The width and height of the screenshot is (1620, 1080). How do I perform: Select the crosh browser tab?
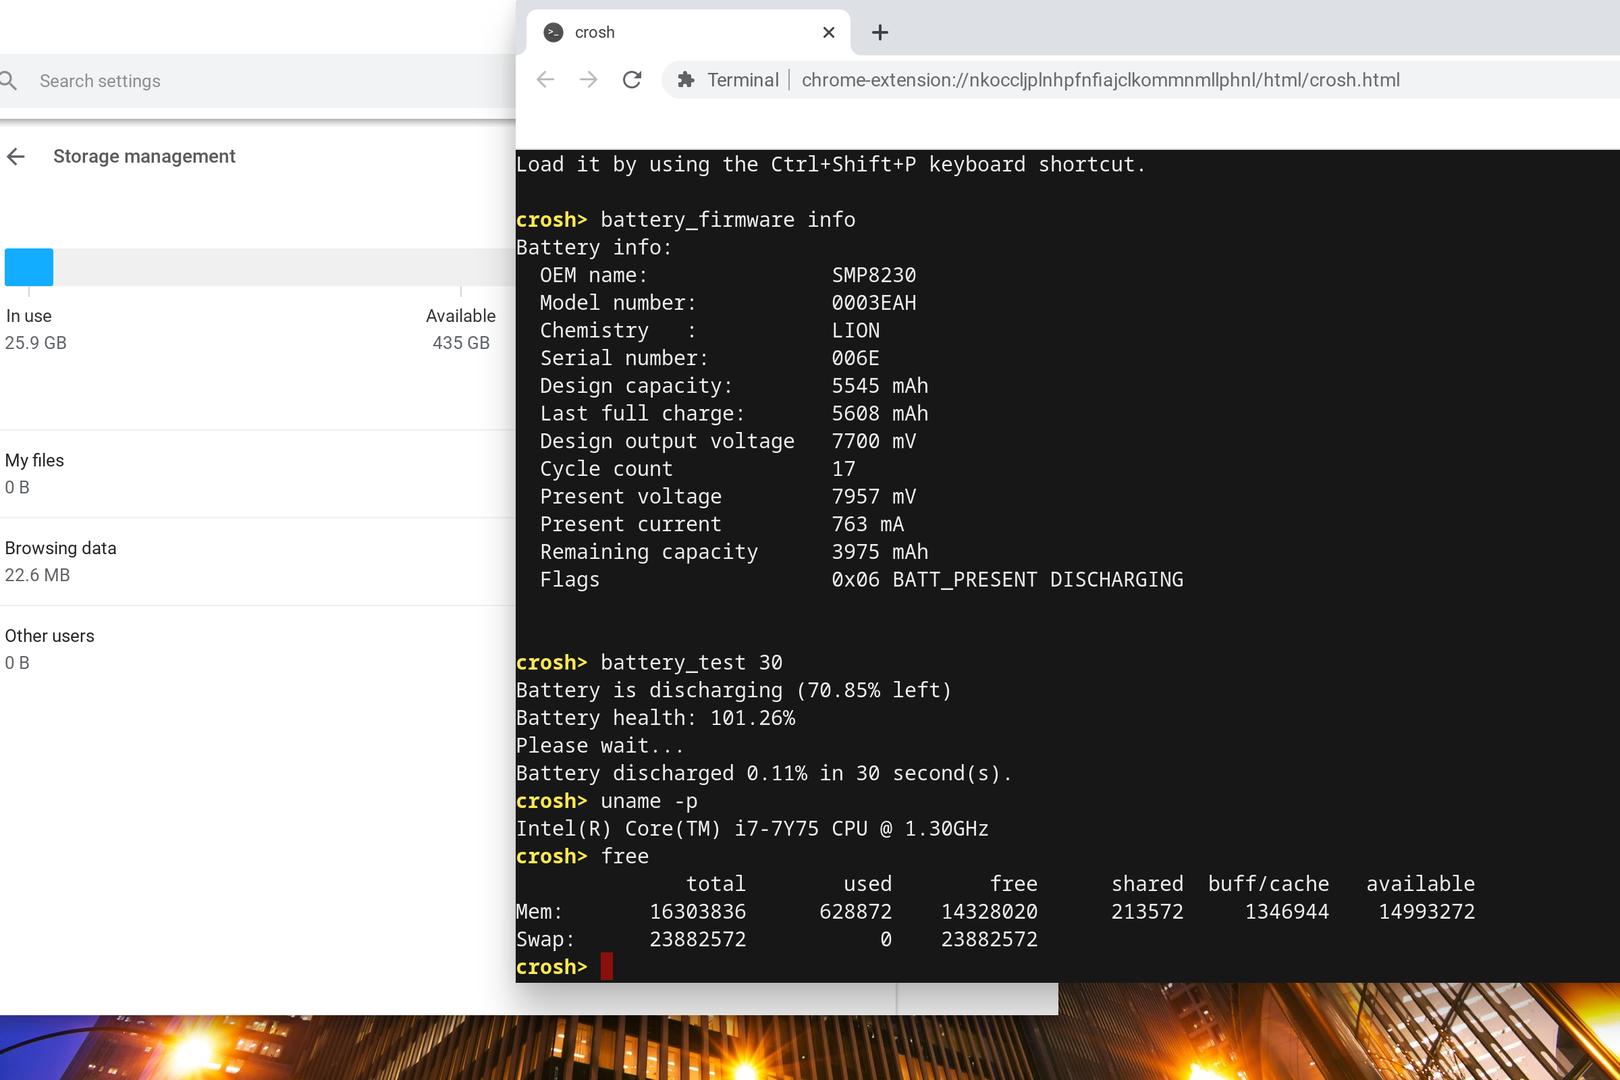tap(688, 32)
